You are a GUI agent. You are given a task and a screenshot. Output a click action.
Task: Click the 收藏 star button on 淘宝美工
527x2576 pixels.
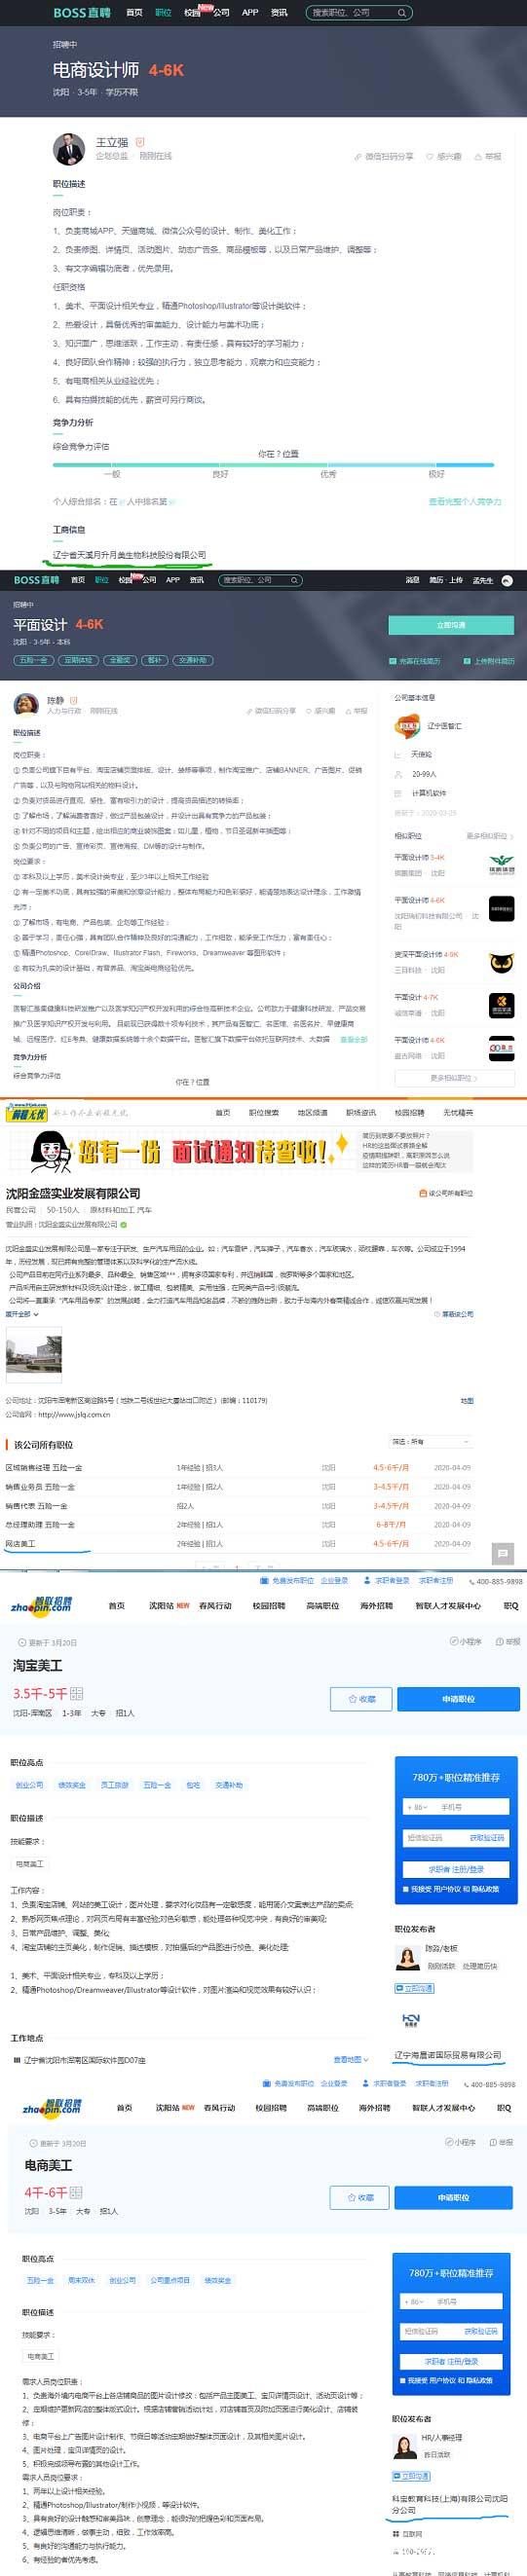click(361, 1699)
